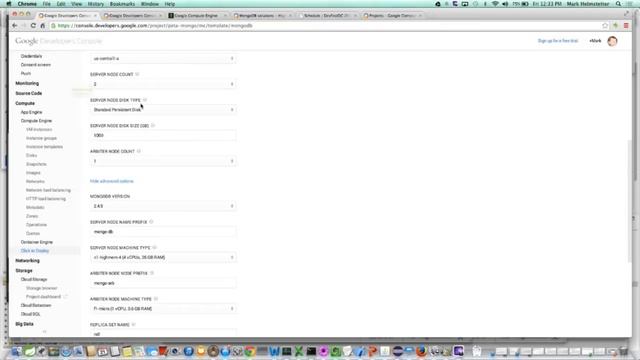Click the Server Node Name Prefix field
The image size is (640, 360).
pos(163,232)
